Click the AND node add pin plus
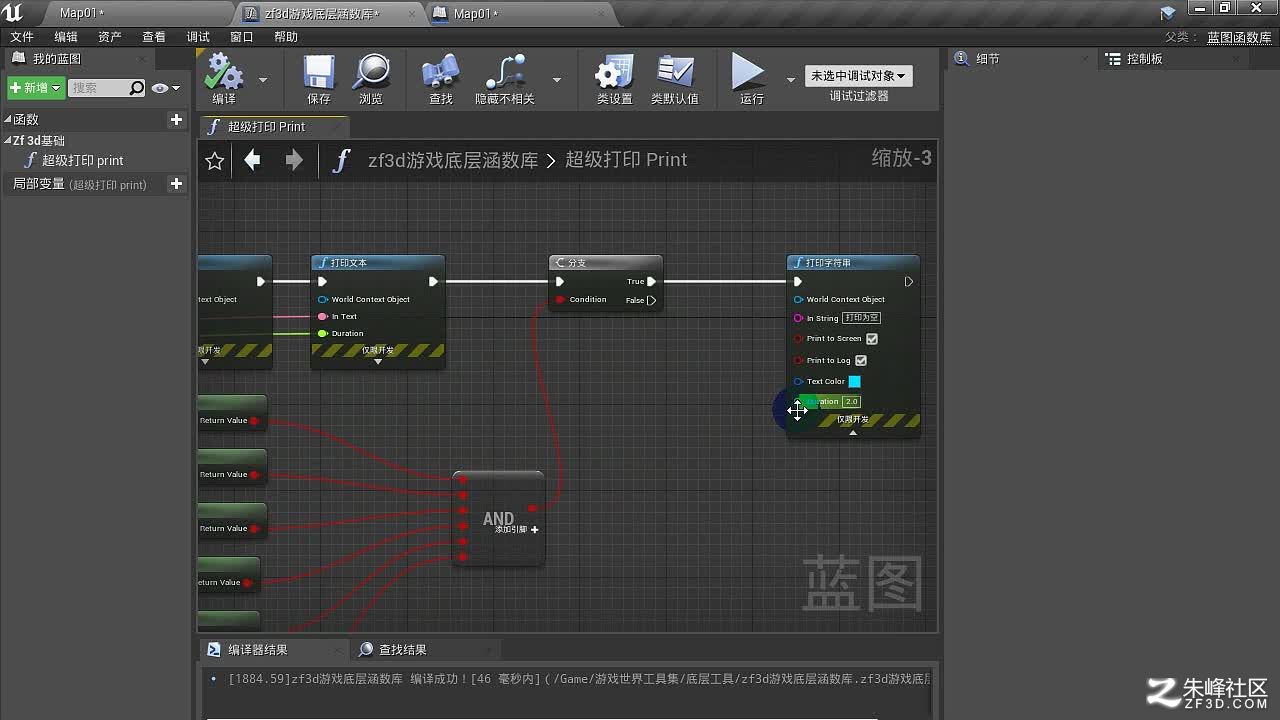1280x720 pixels. point(535,530)
